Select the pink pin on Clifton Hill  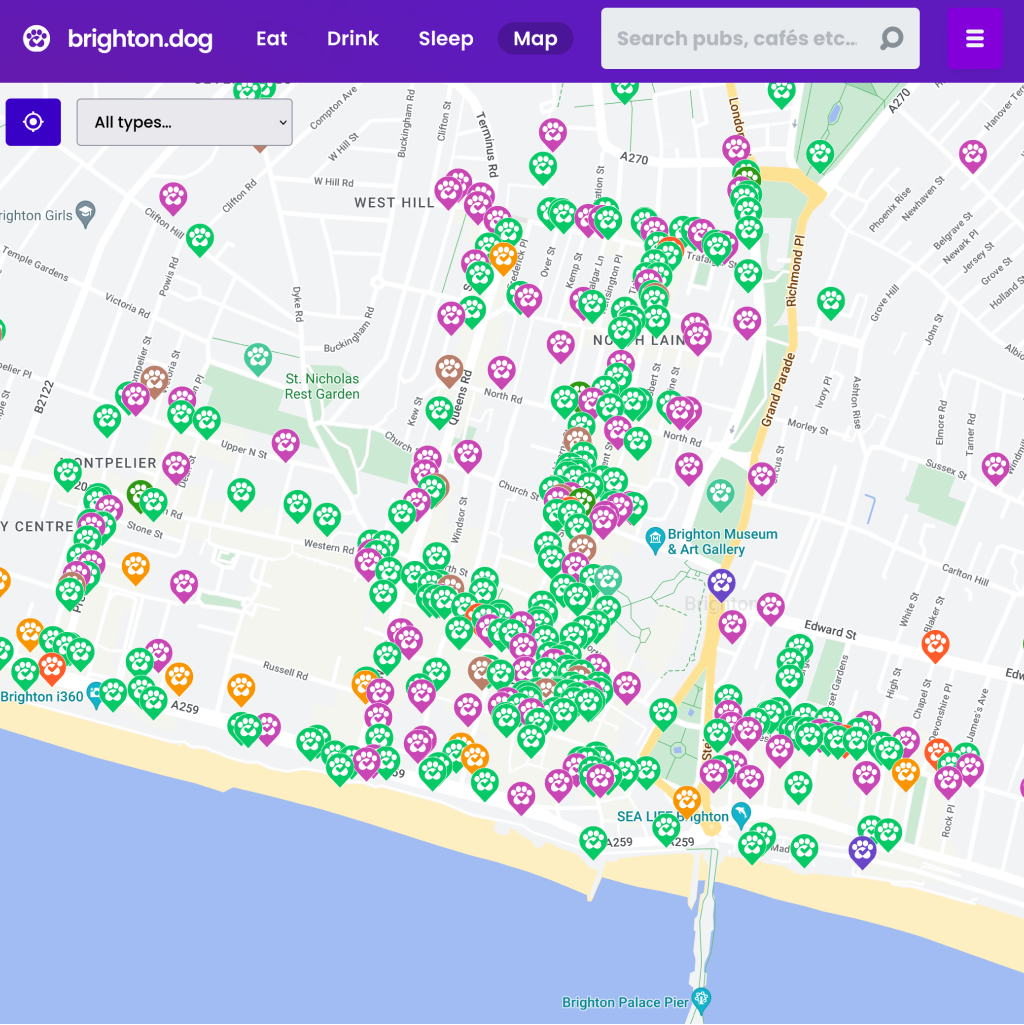(x=173, y=198)
